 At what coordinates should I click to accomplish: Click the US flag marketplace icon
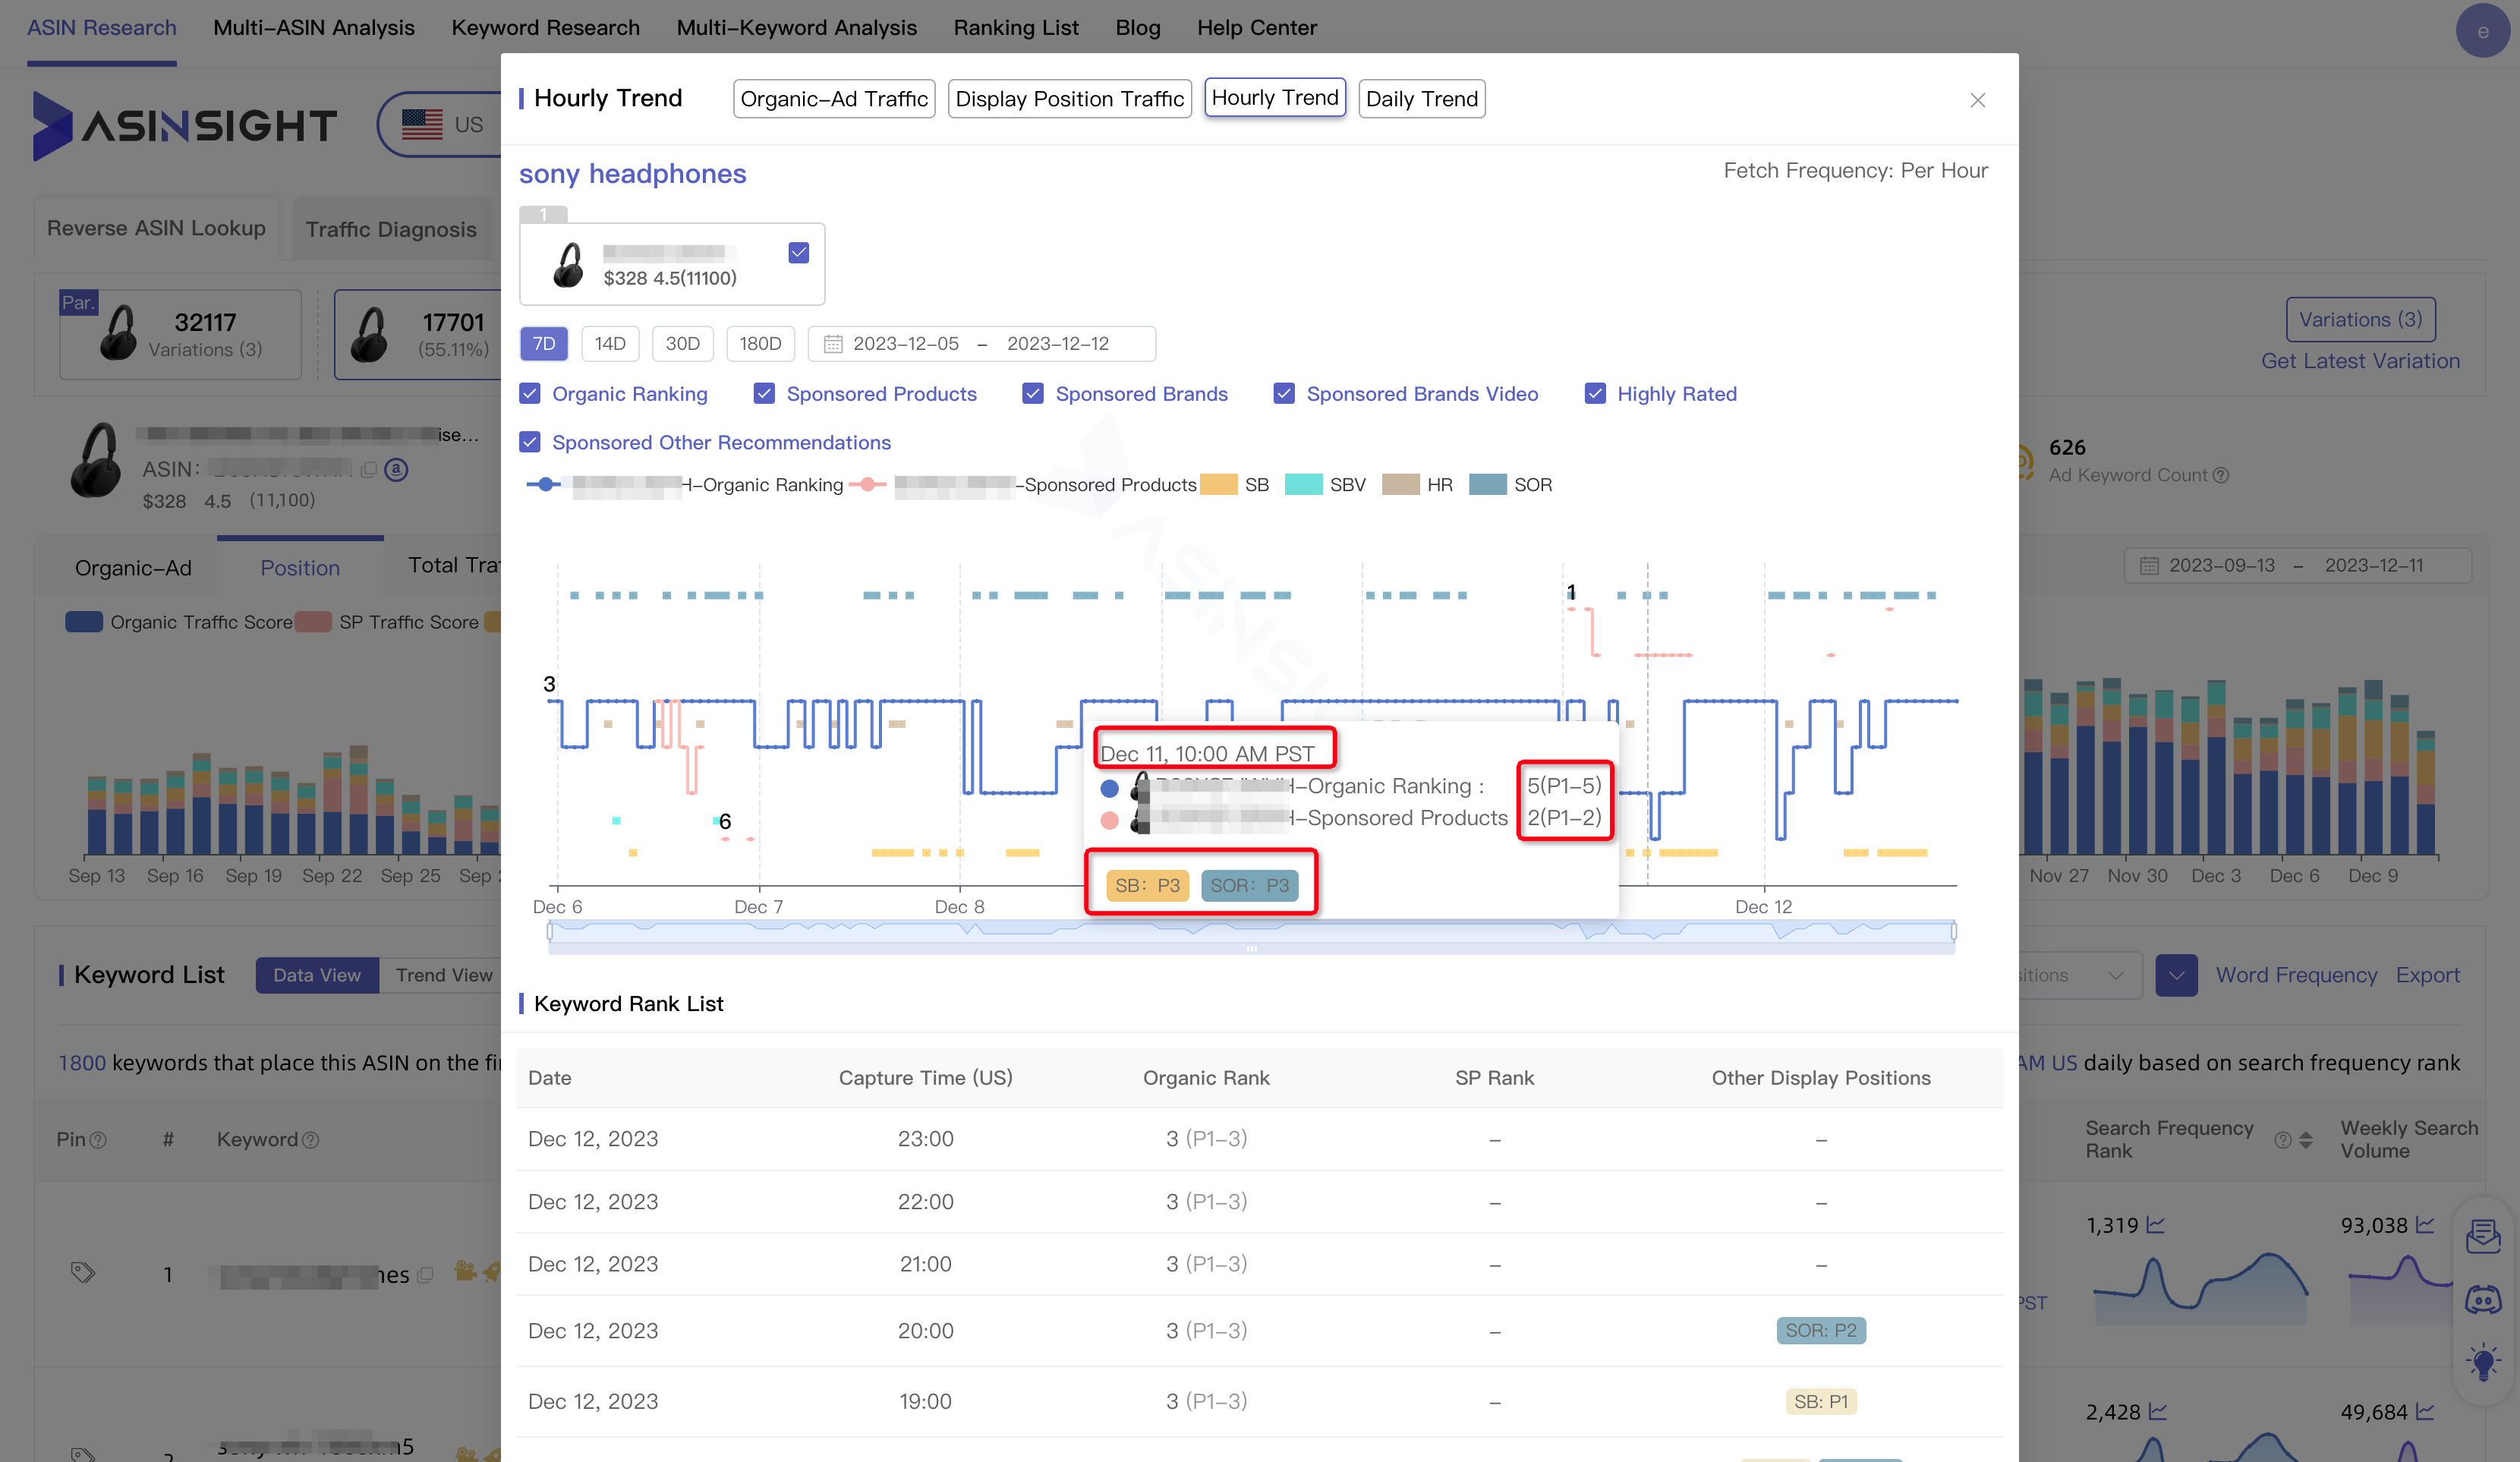(x=422, y=124)
